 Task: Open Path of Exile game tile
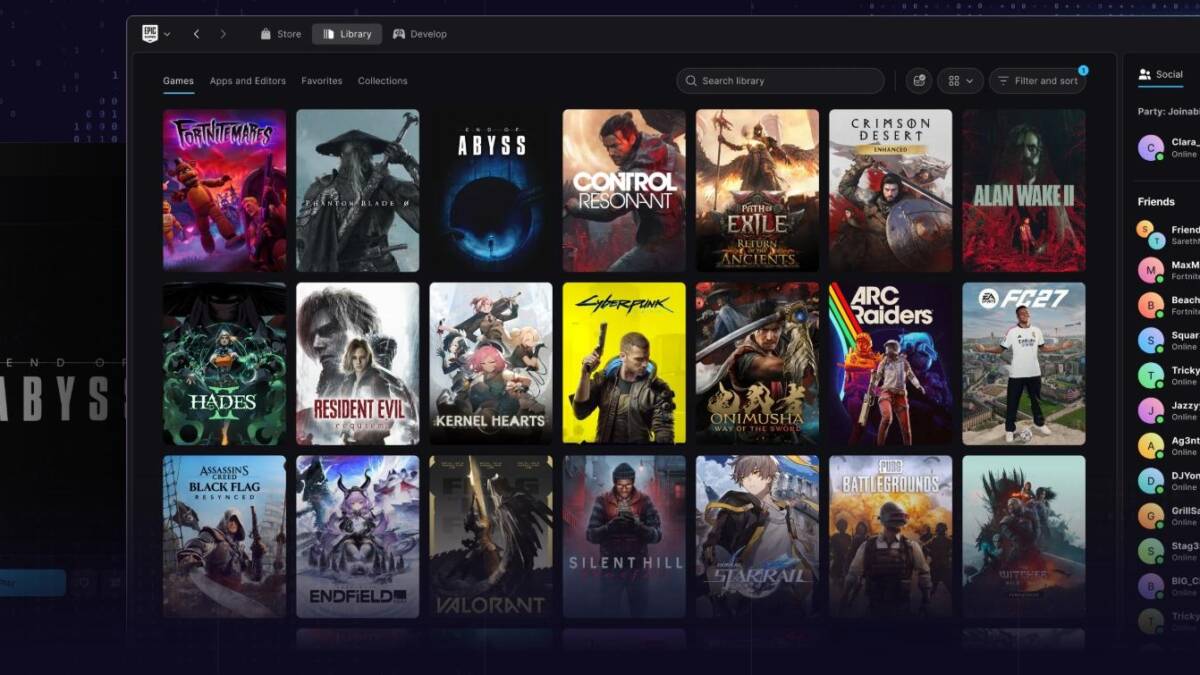click(757, 190)
